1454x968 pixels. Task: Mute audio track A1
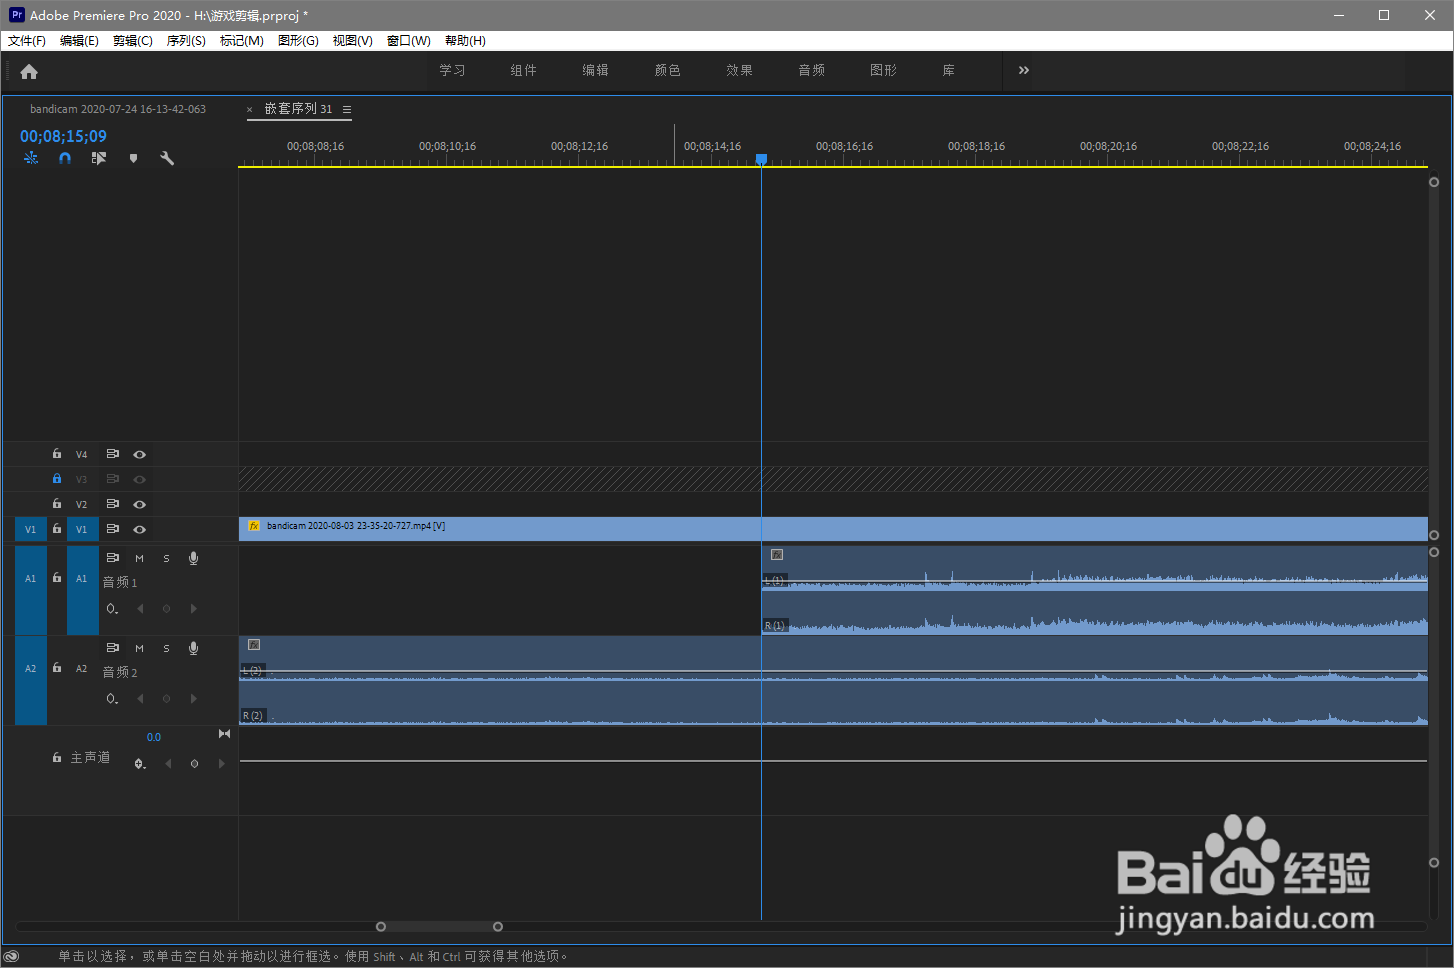tap(139, 558)
